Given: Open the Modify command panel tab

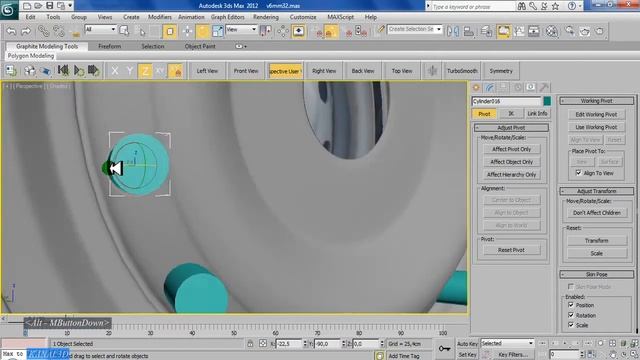Looking at the screenshot, I should coord(490,87).
